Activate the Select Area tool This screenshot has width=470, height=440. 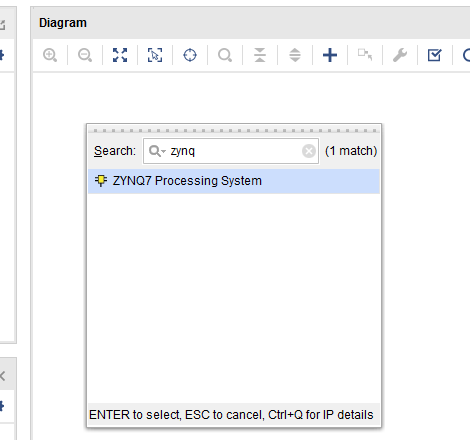coord(155,55)
